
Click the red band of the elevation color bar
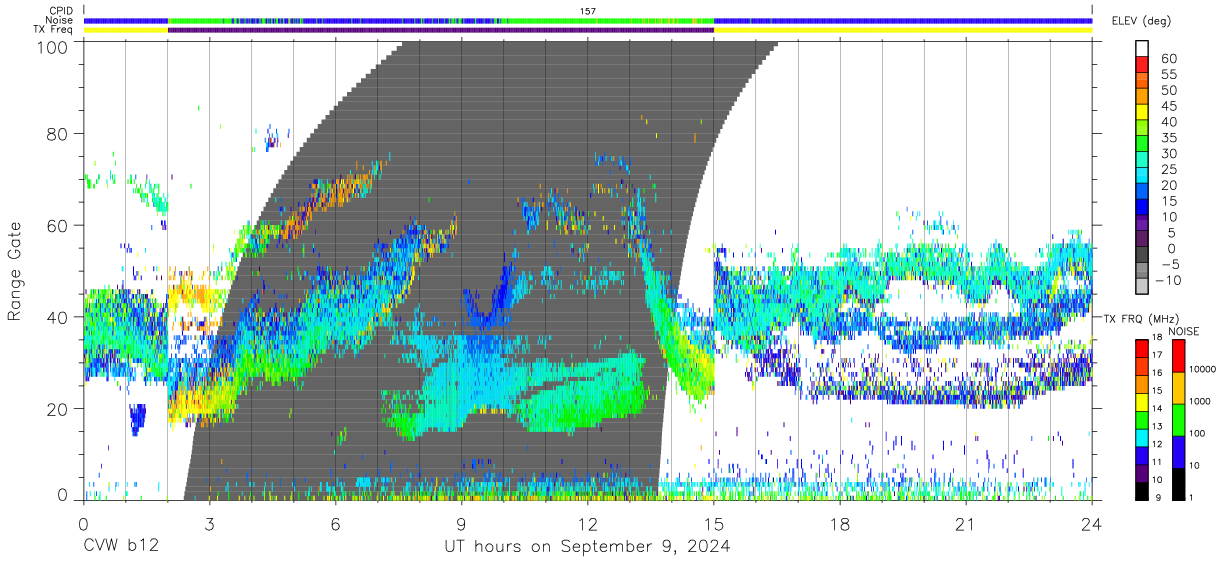click(x=1142, y=66)
